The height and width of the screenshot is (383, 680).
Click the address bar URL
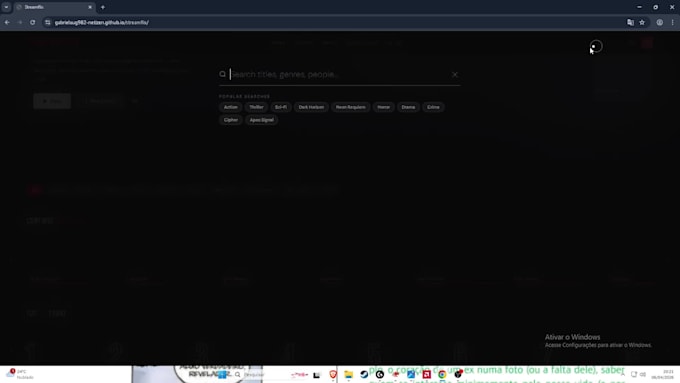[x=101, y=23]
